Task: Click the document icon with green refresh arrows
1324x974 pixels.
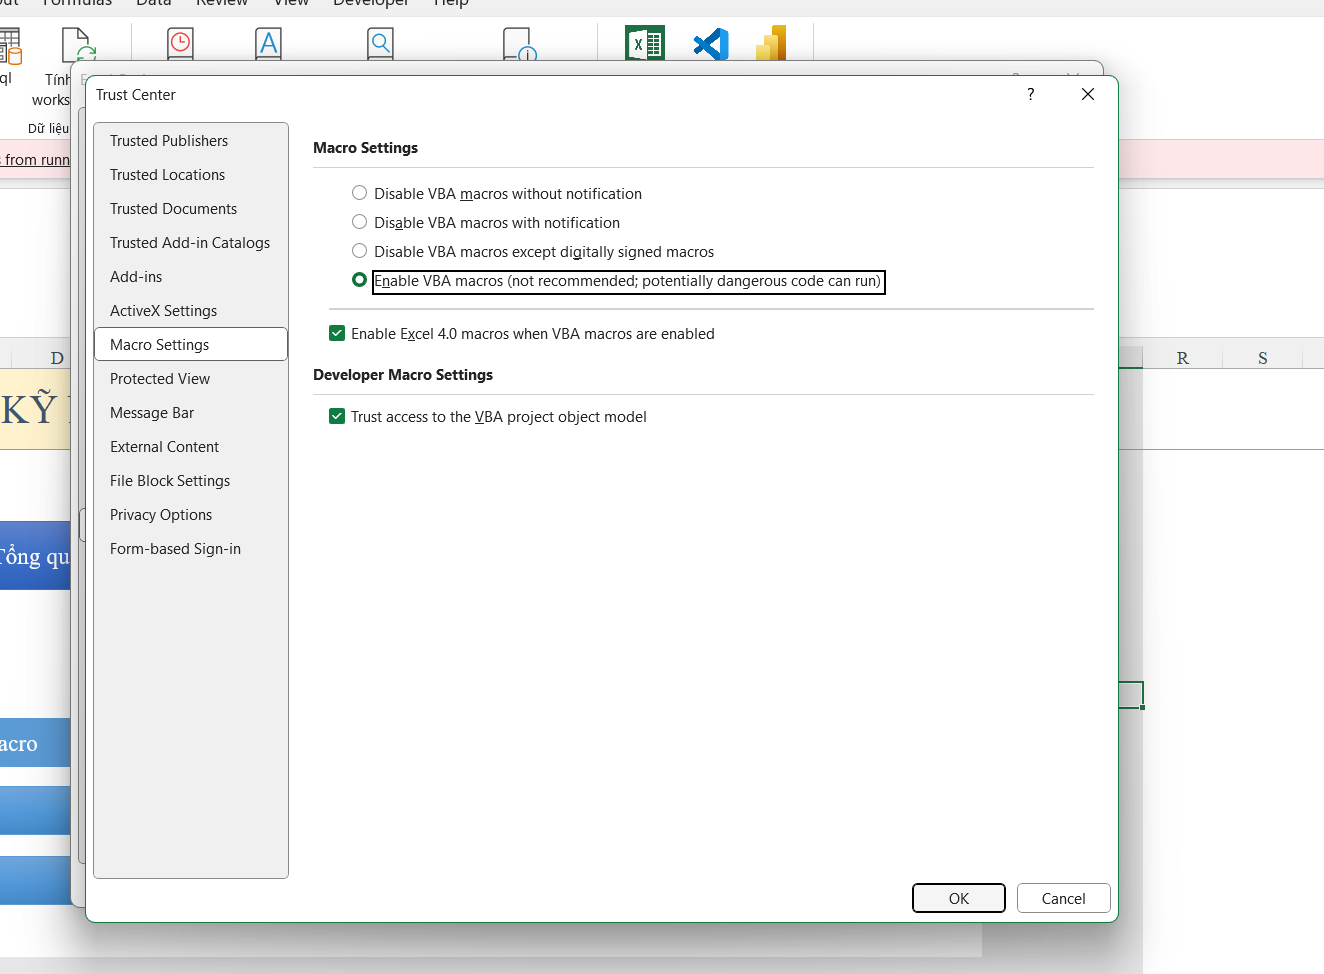Action: click(78, 46)
